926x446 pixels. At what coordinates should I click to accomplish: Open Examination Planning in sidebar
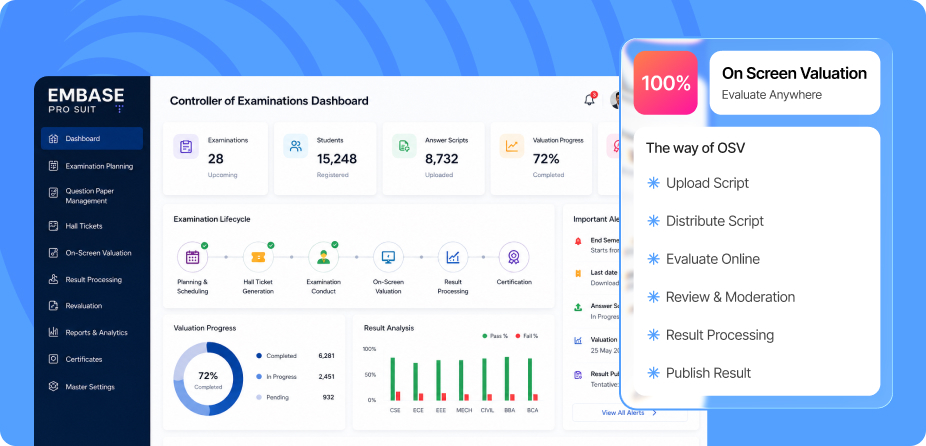(92, 166)
